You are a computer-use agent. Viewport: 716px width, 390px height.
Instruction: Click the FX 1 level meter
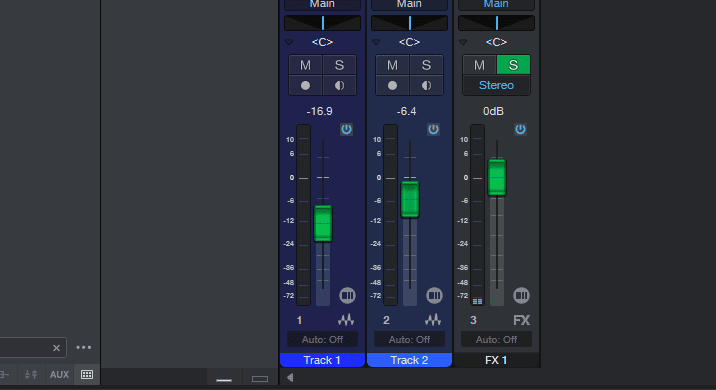[477, 215]
